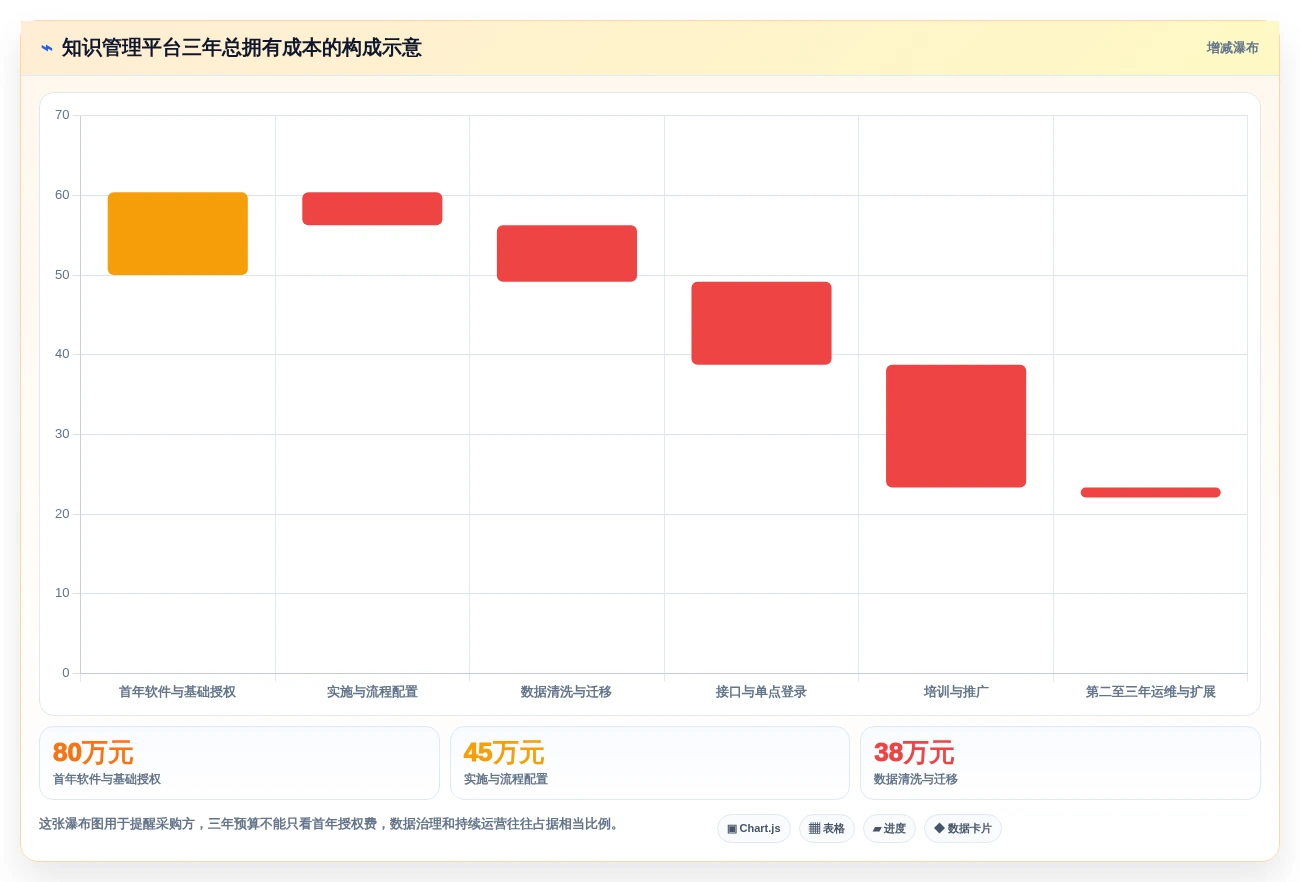Select the 数据卡片 tag chip

[x=962, y=828]
